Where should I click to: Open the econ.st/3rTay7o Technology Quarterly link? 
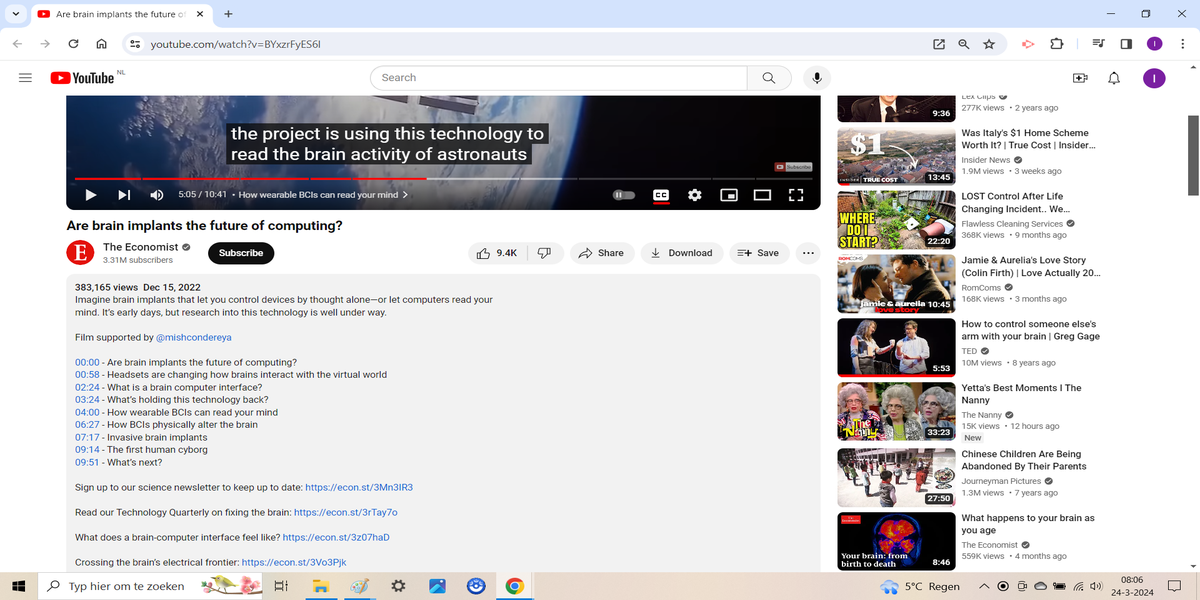346,513
